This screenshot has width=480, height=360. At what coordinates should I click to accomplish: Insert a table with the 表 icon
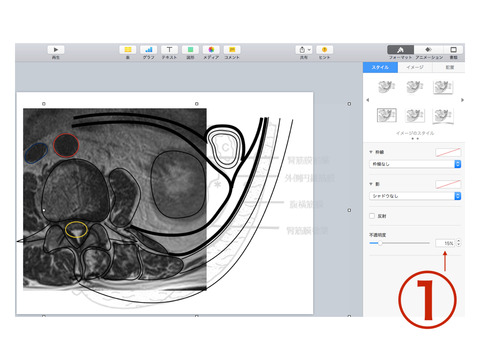click(x=128, y=50)
